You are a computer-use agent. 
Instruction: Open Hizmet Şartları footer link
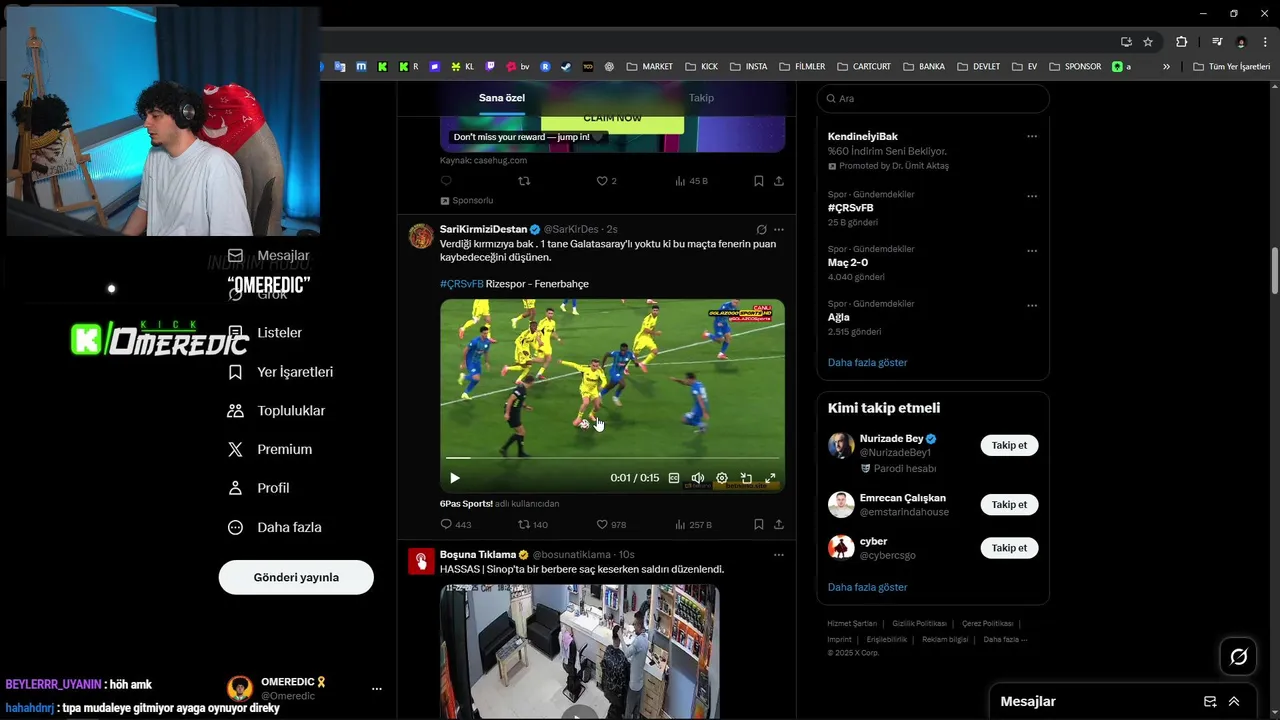tap(852, 624)
